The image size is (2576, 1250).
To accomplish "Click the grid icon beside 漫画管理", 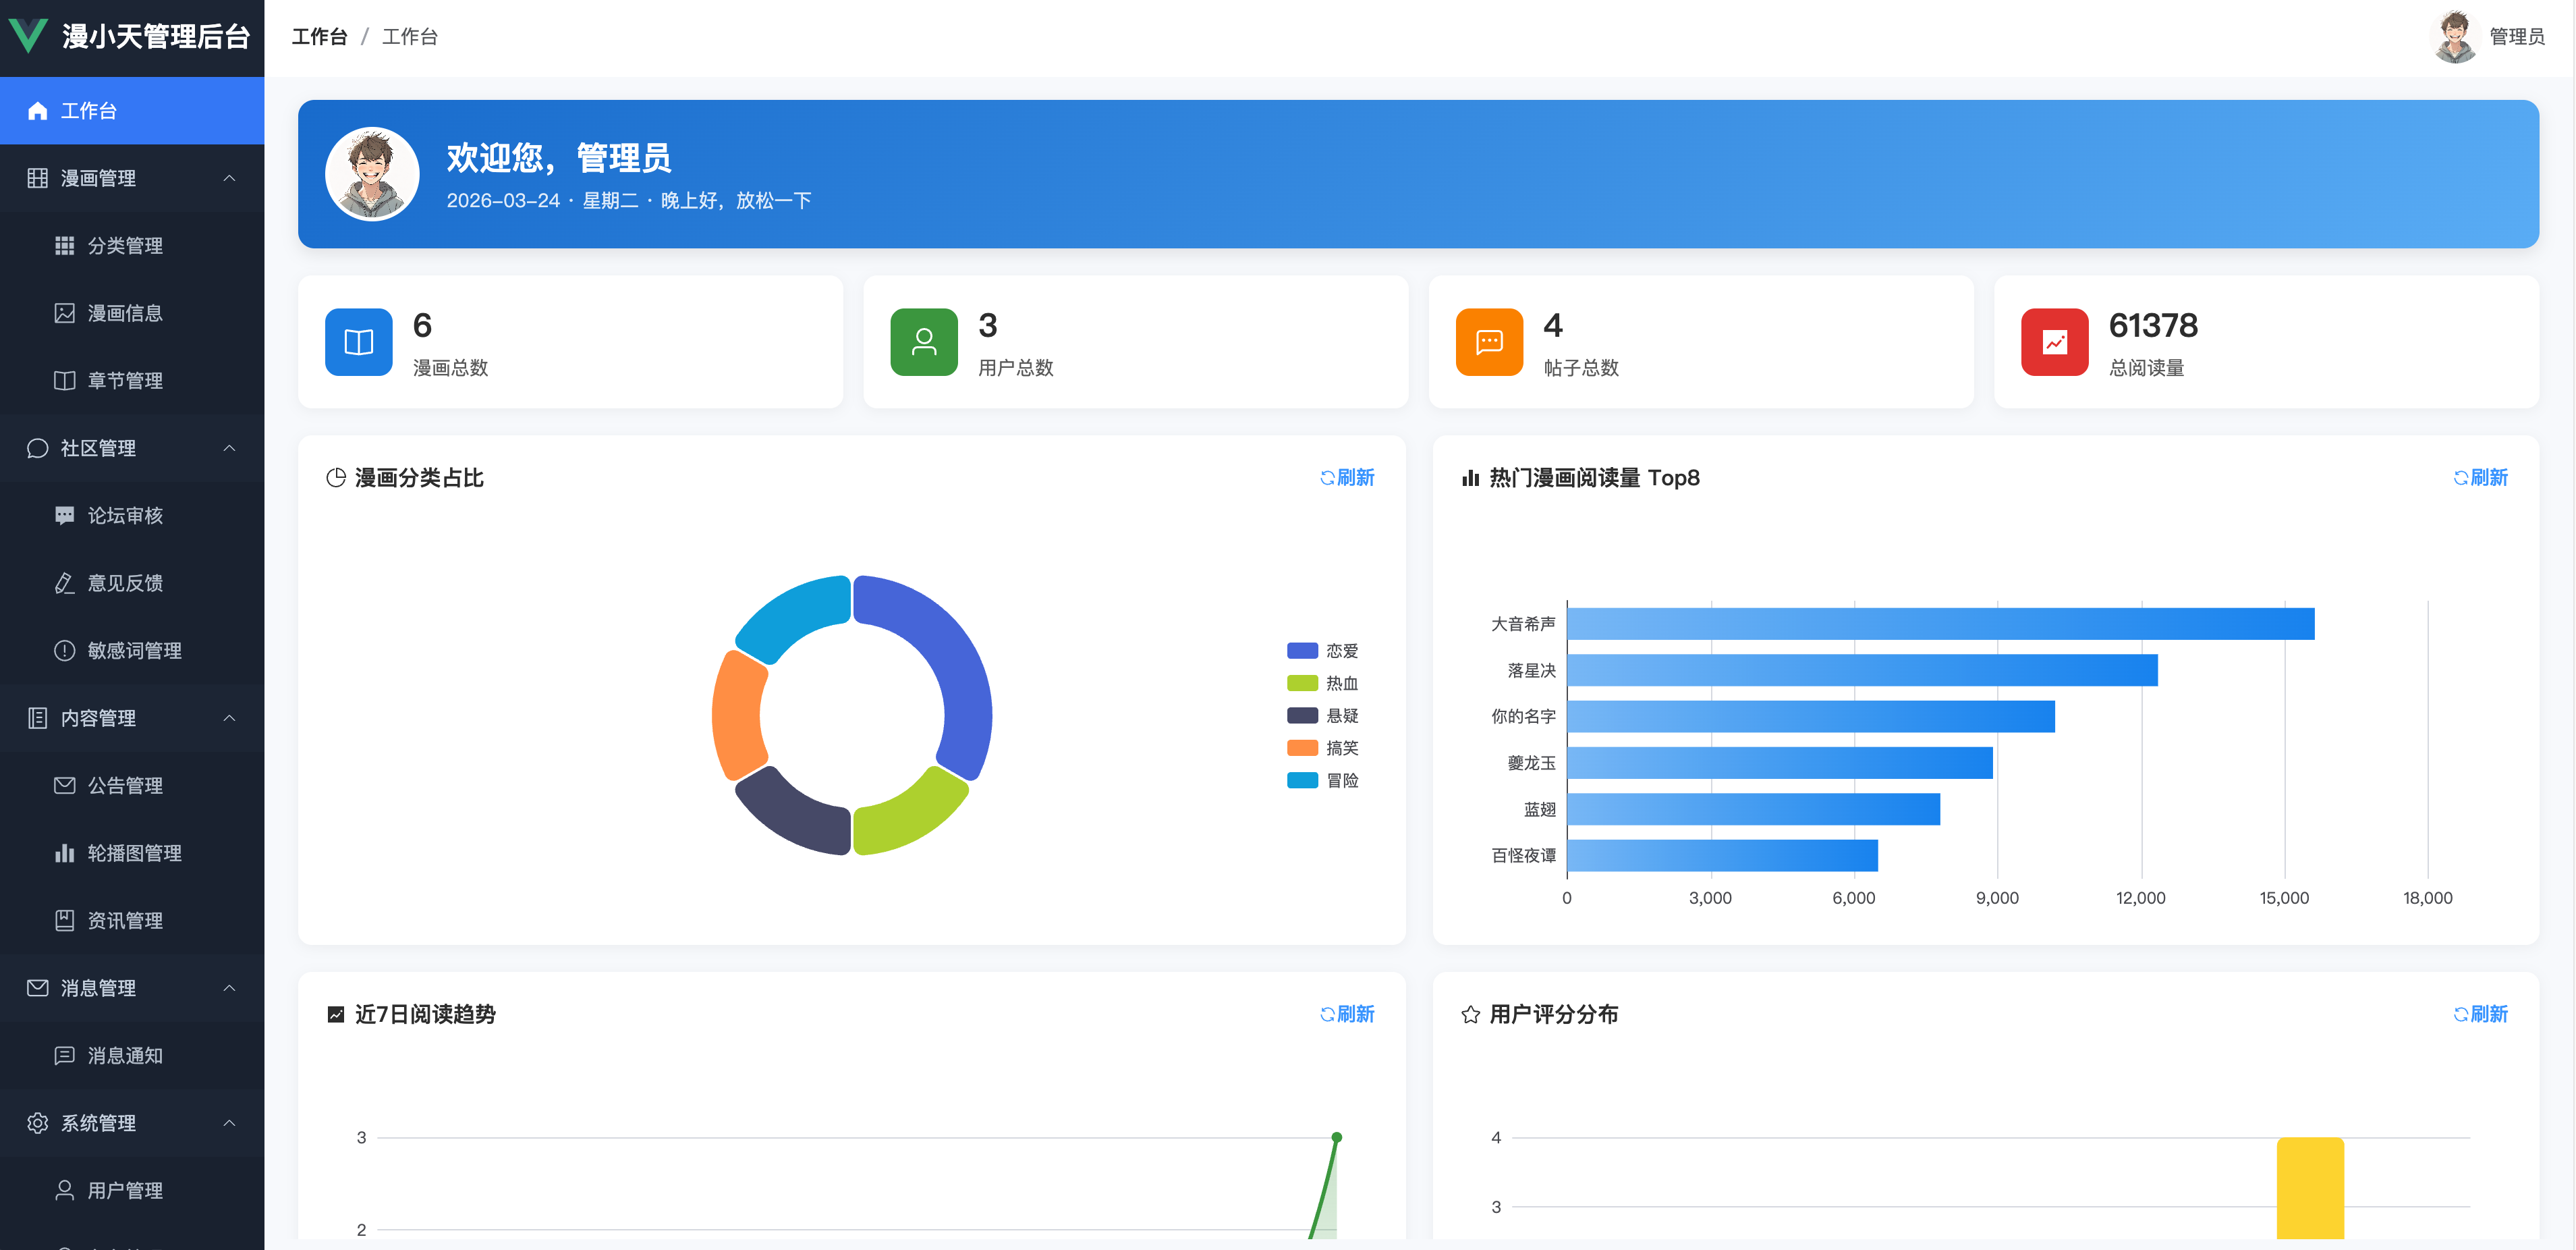I will point(38,178).
